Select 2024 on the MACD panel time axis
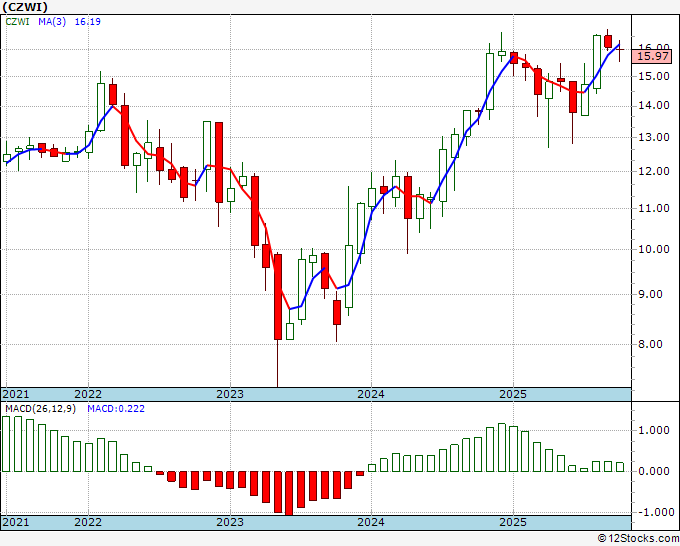Viewport: 680px width, 546px height. coord(371,522)
